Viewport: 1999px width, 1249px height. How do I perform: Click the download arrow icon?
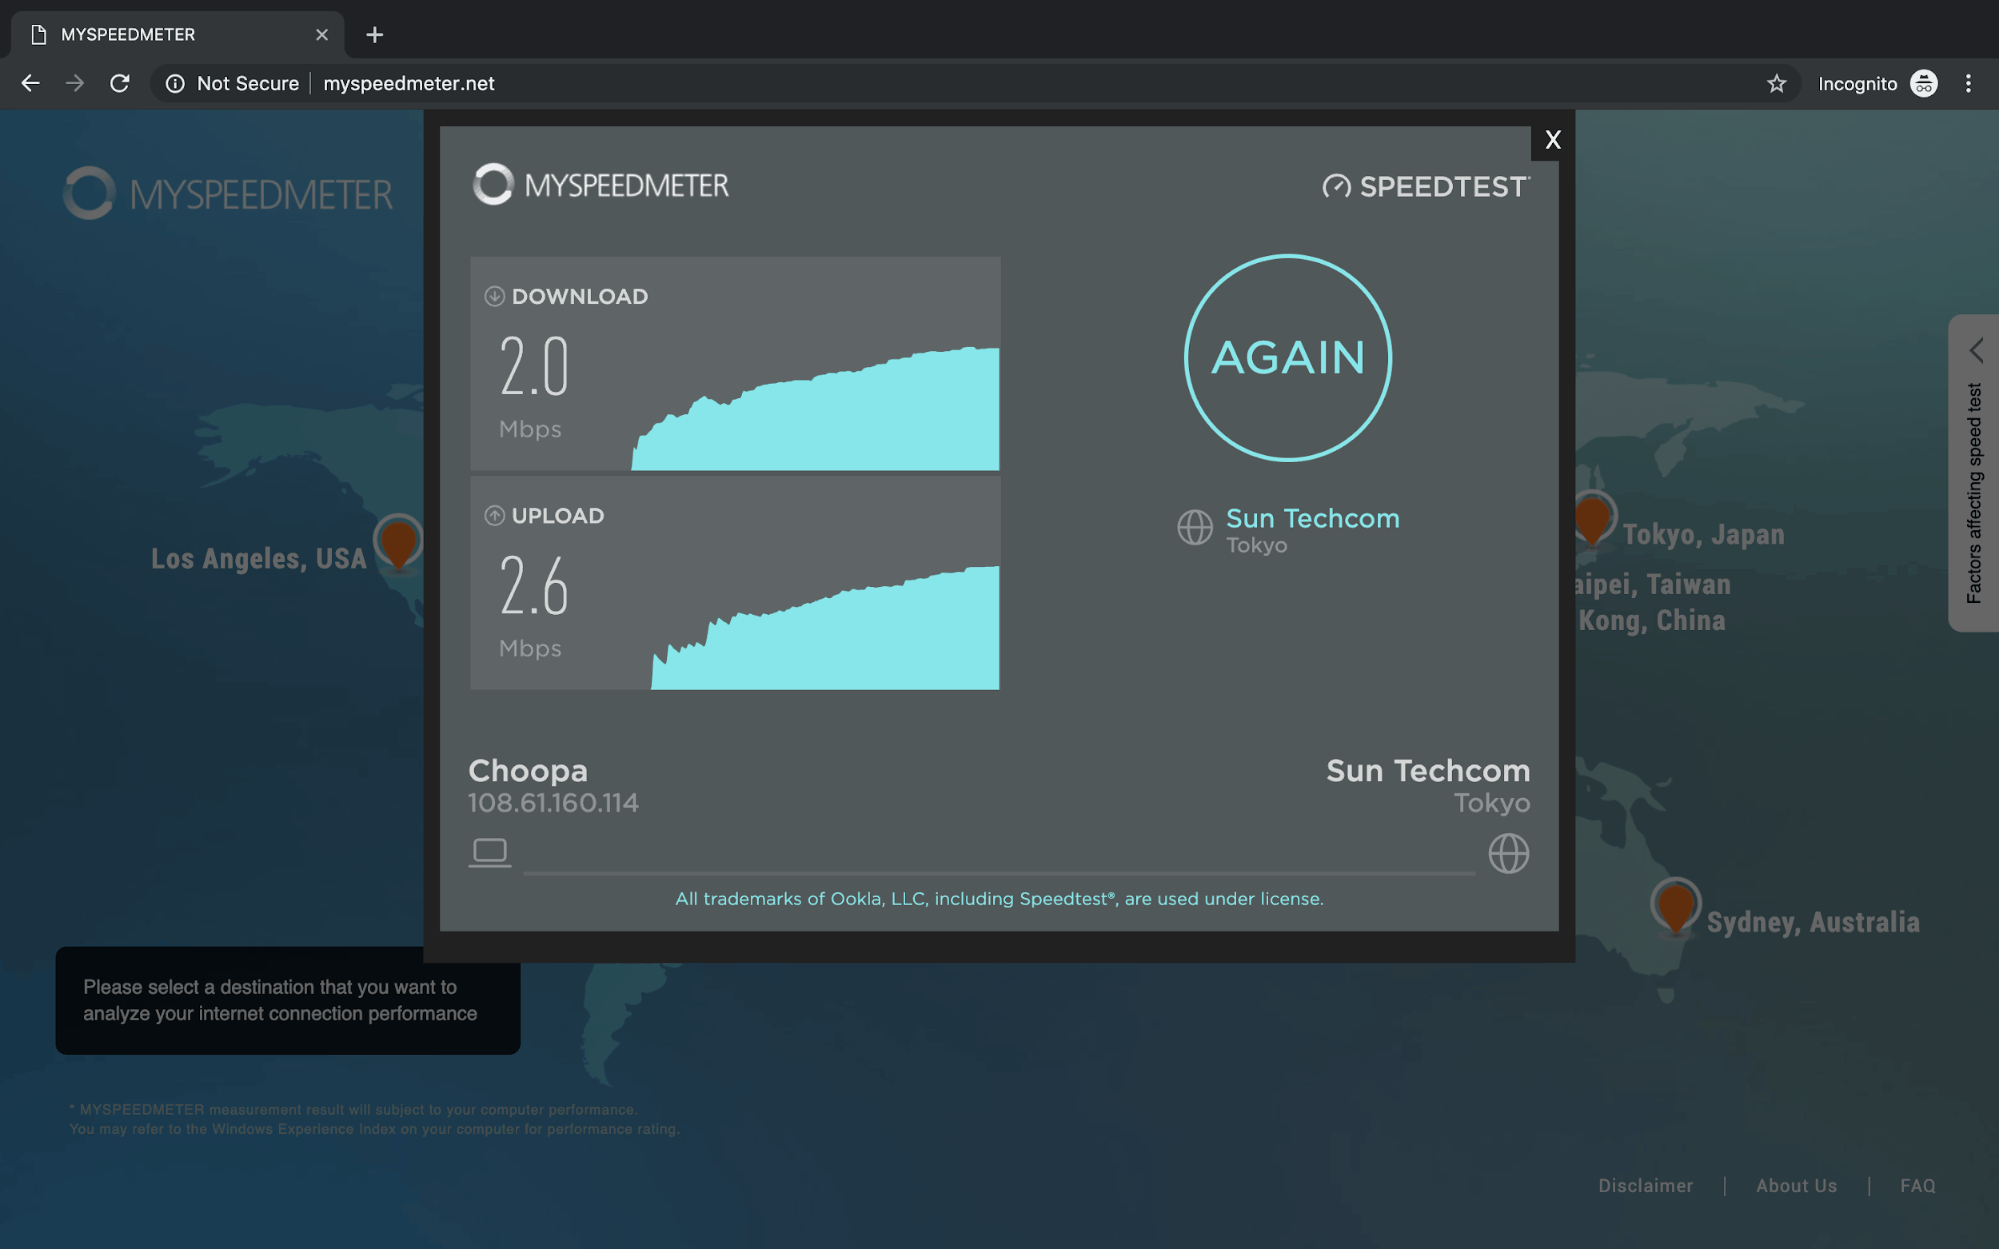tap(494, 296)
